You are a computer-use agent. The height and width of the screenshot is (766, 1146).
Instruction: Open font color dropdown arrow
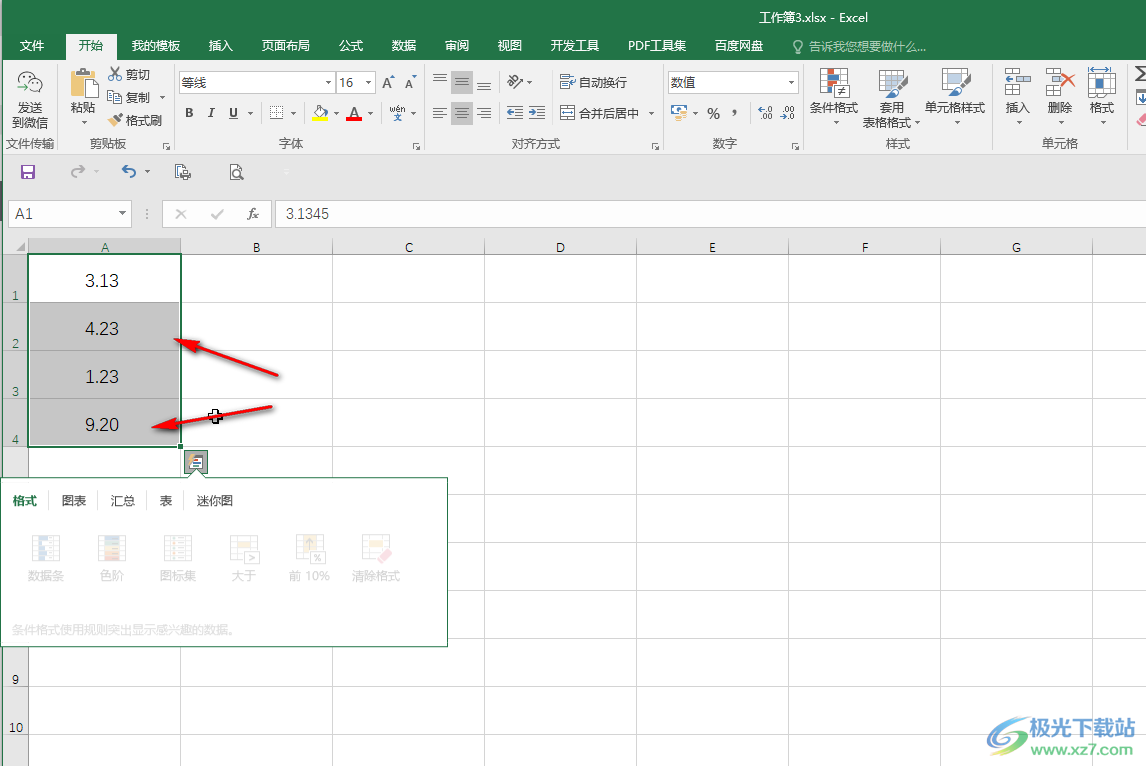click(x=371, y=113)
